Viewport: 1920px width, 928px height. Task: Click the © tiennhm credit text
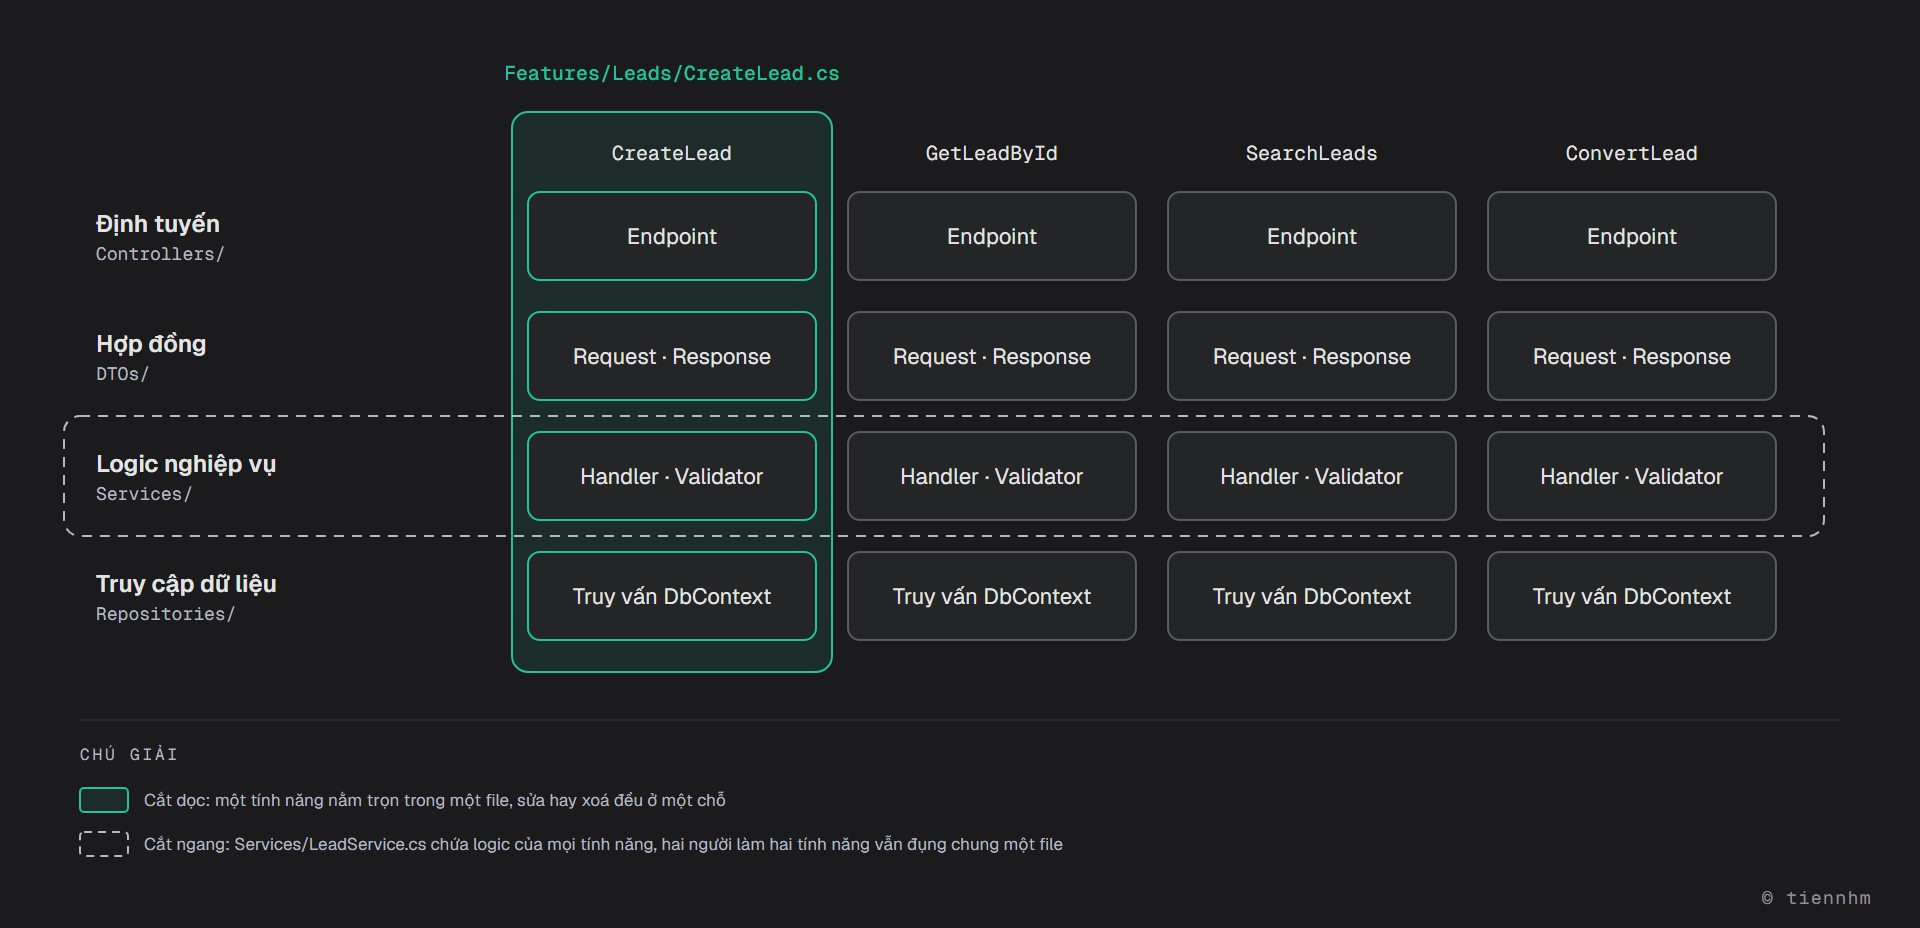(1816, 898)
